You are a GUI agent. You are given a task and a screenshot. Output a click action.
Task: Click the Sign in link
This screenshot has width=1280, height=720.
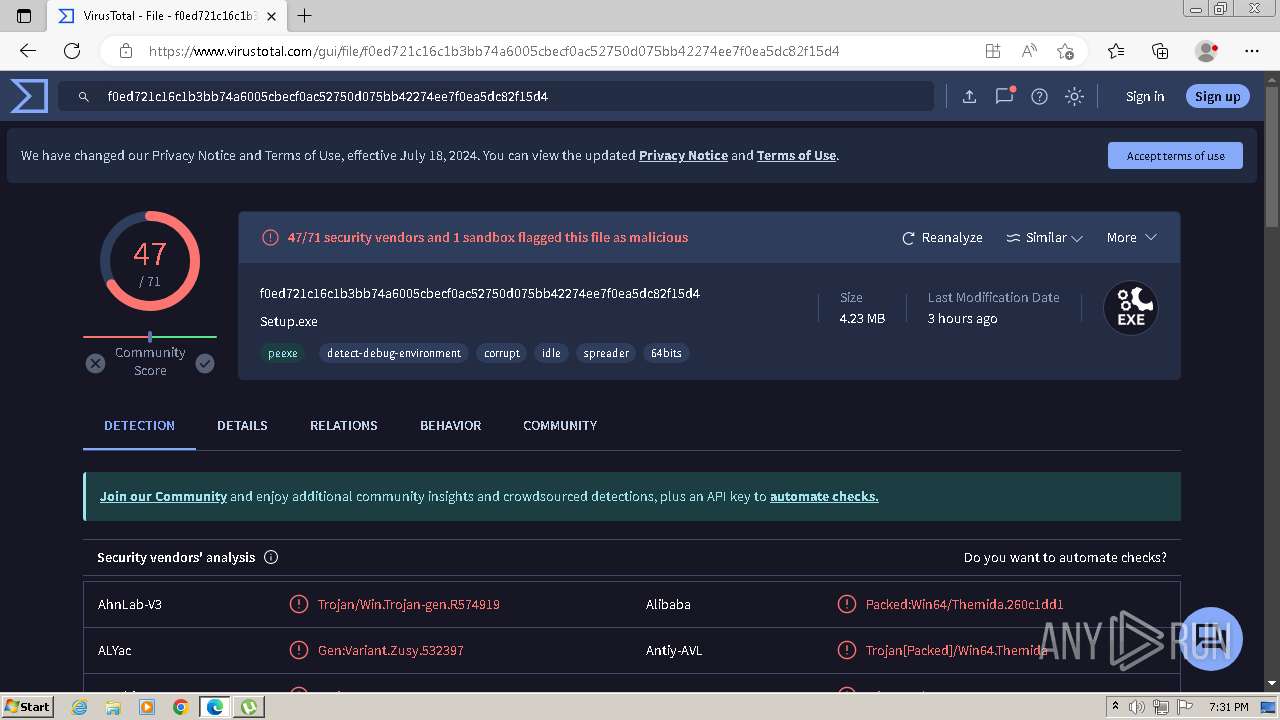pos(1145,96)
